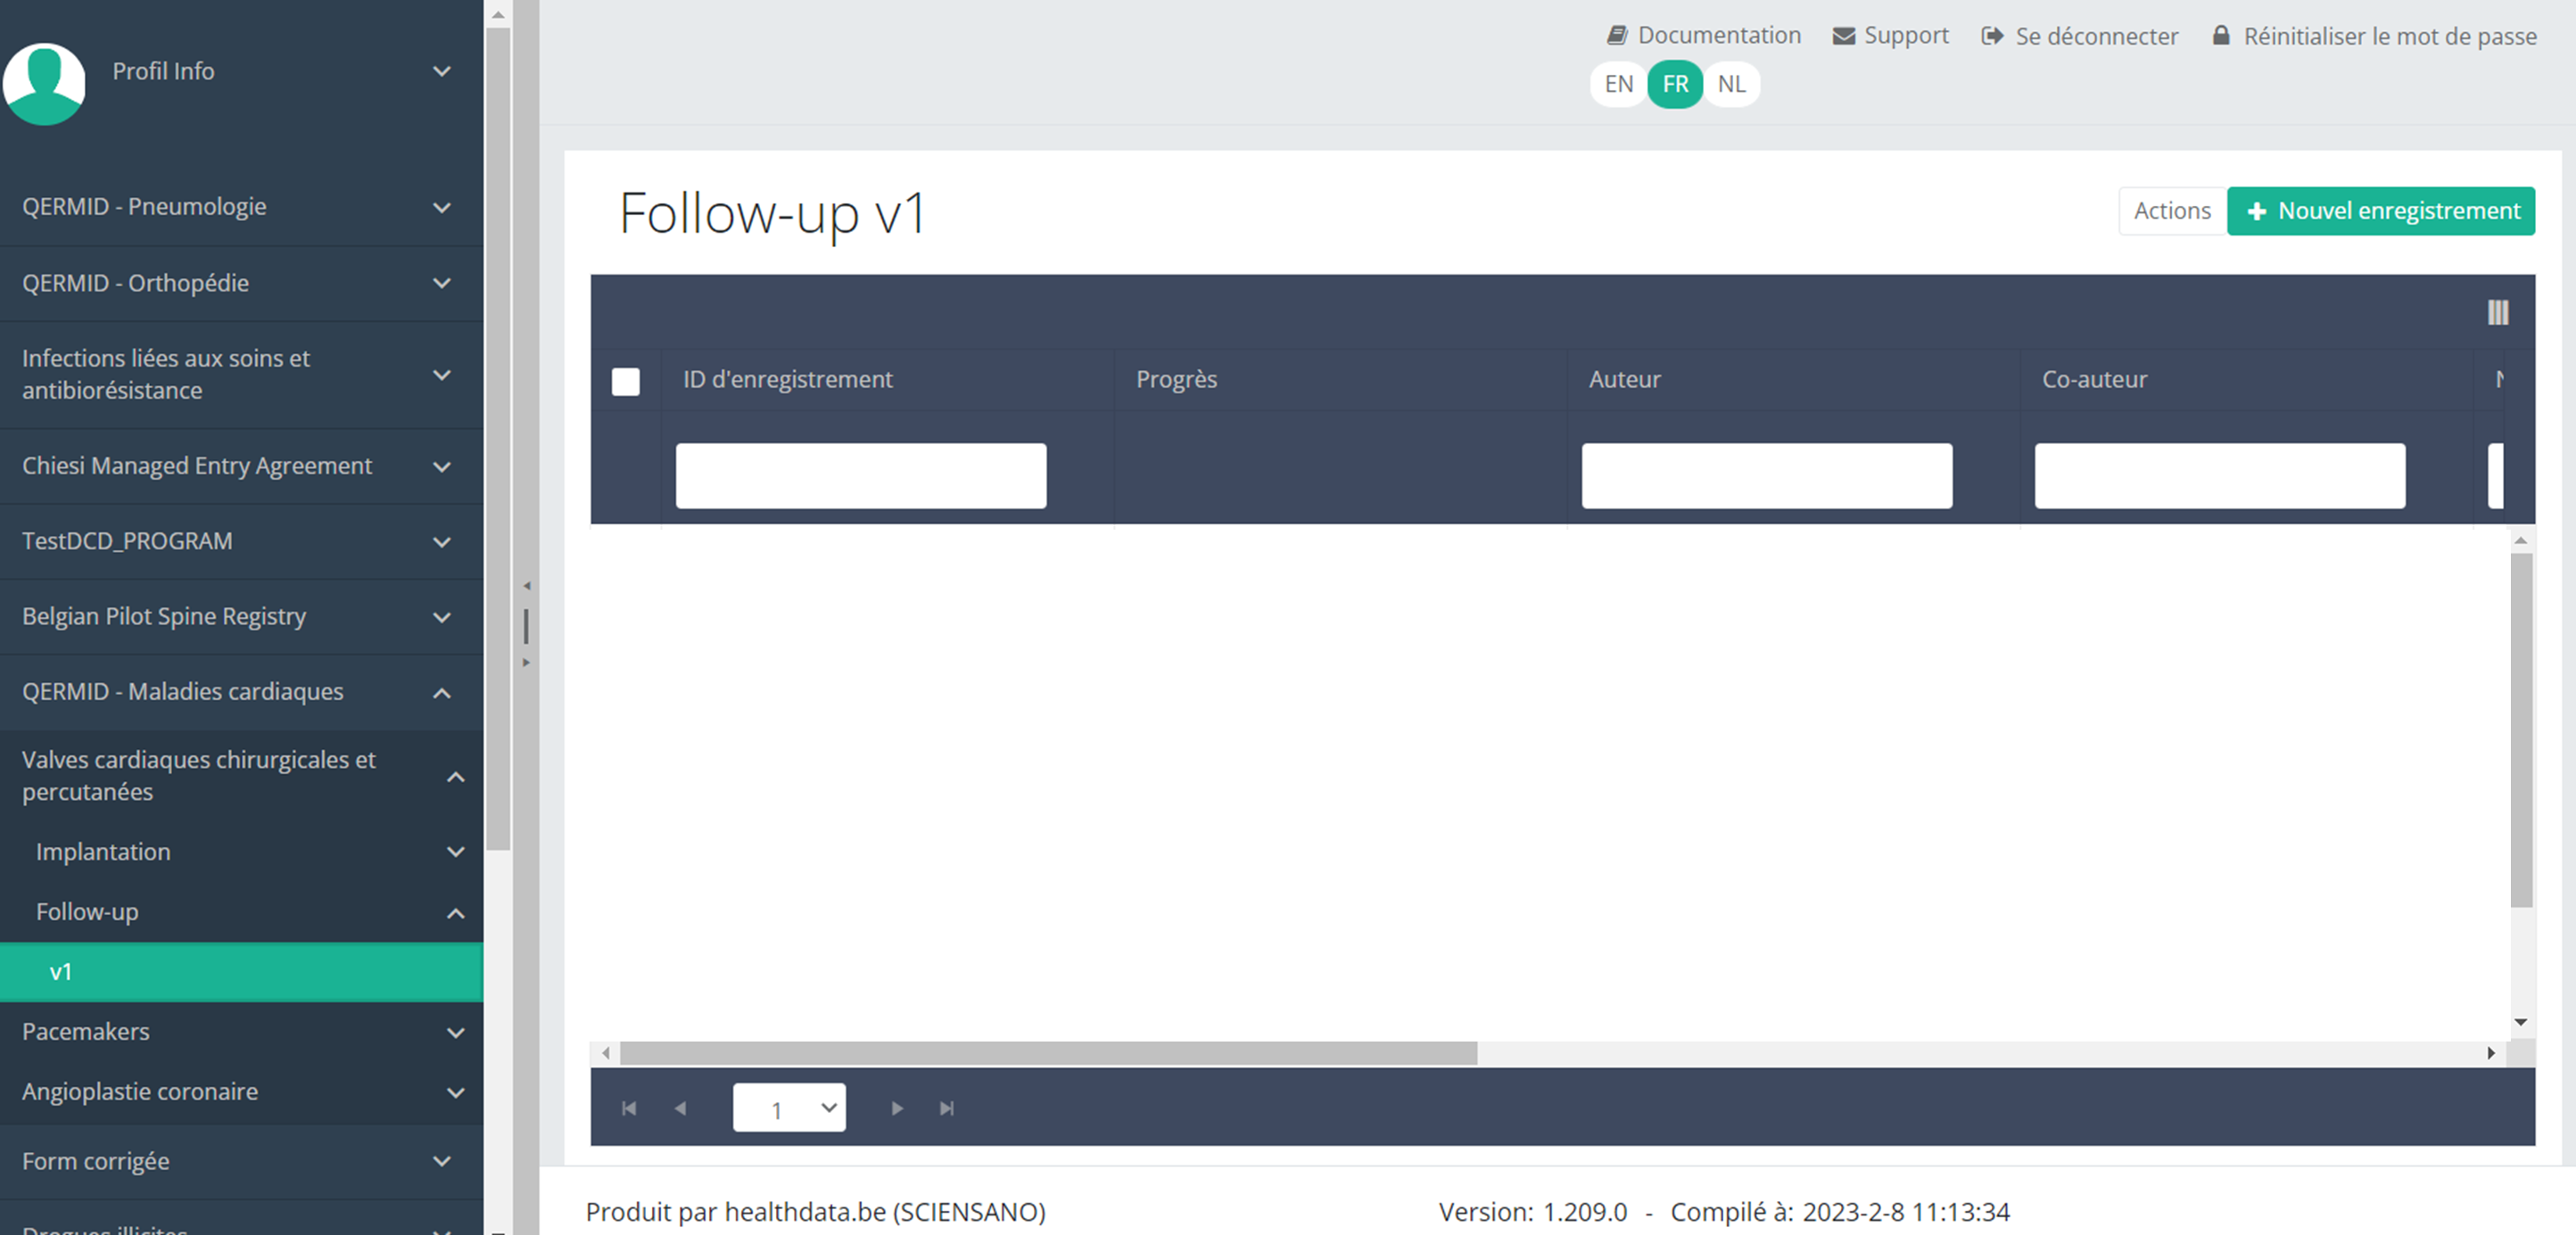Tick the select-all checkbox in the table header

[x=626, y=381]
